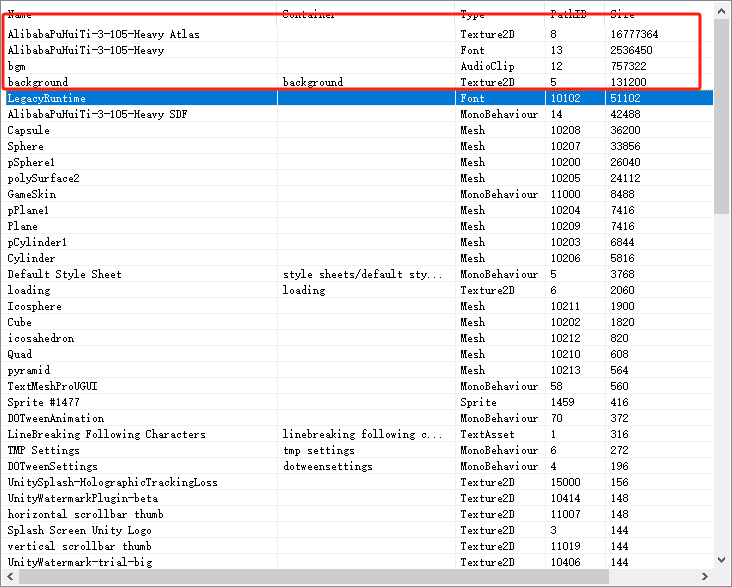This screenshot has width=732, height=587.
Task: Select the 'AlibabaPuHuiTi-3-105-Heavy SDF' row
Action: 358,114
